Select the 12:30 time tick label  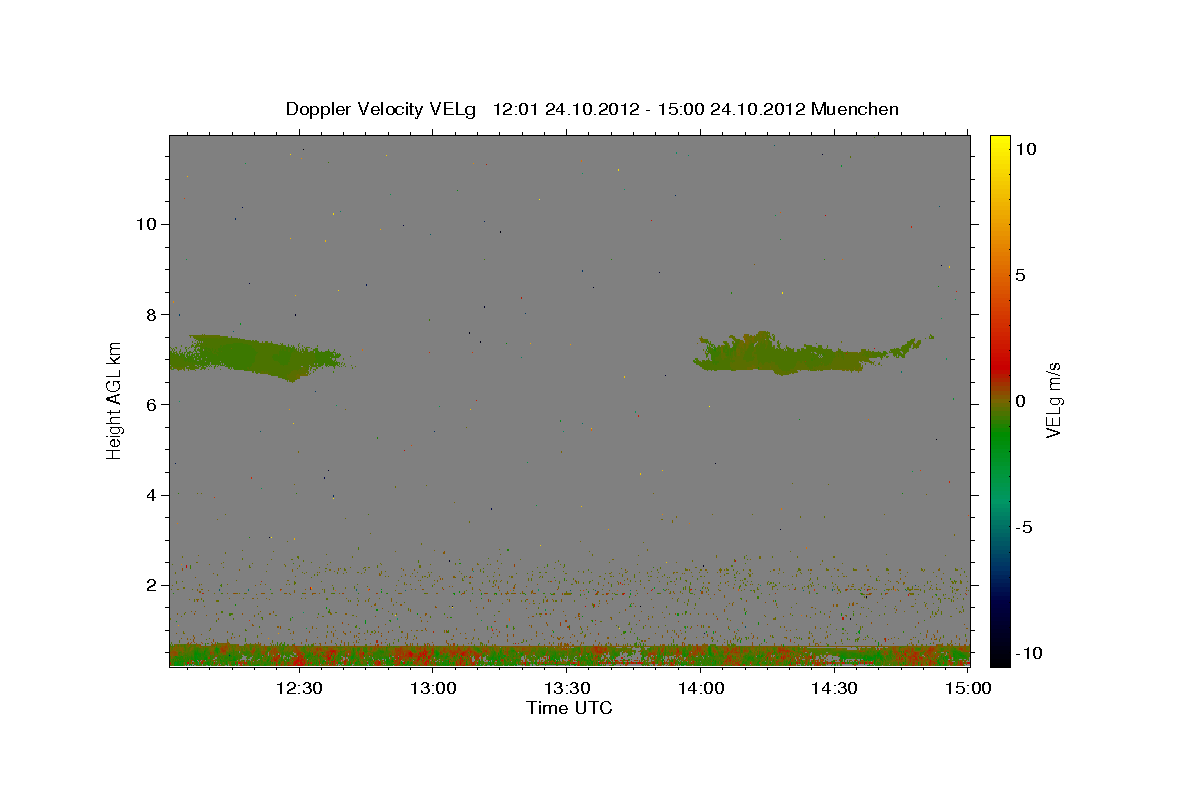click(299, 688)
